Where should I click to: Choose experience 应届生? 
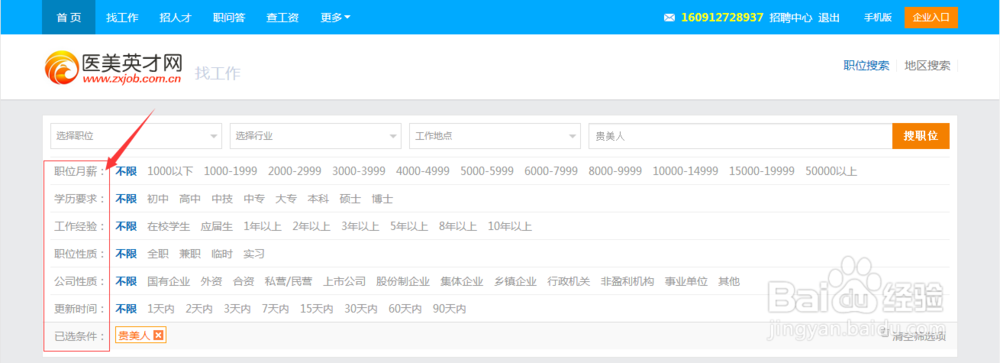point(217,226)
